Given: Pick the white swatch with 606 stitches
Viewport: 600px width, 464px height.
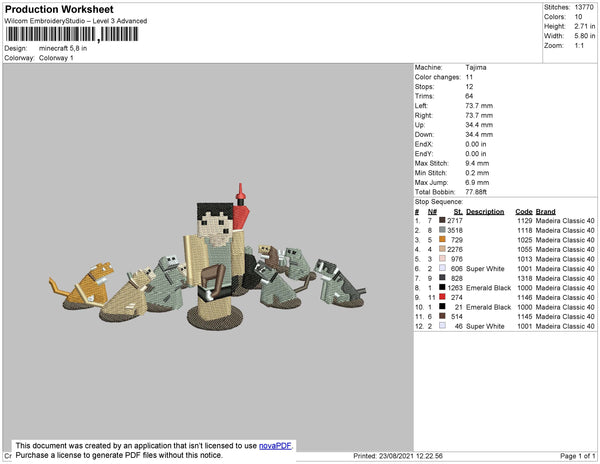Looking at the screenshot, I should click(x=442, y=268).
